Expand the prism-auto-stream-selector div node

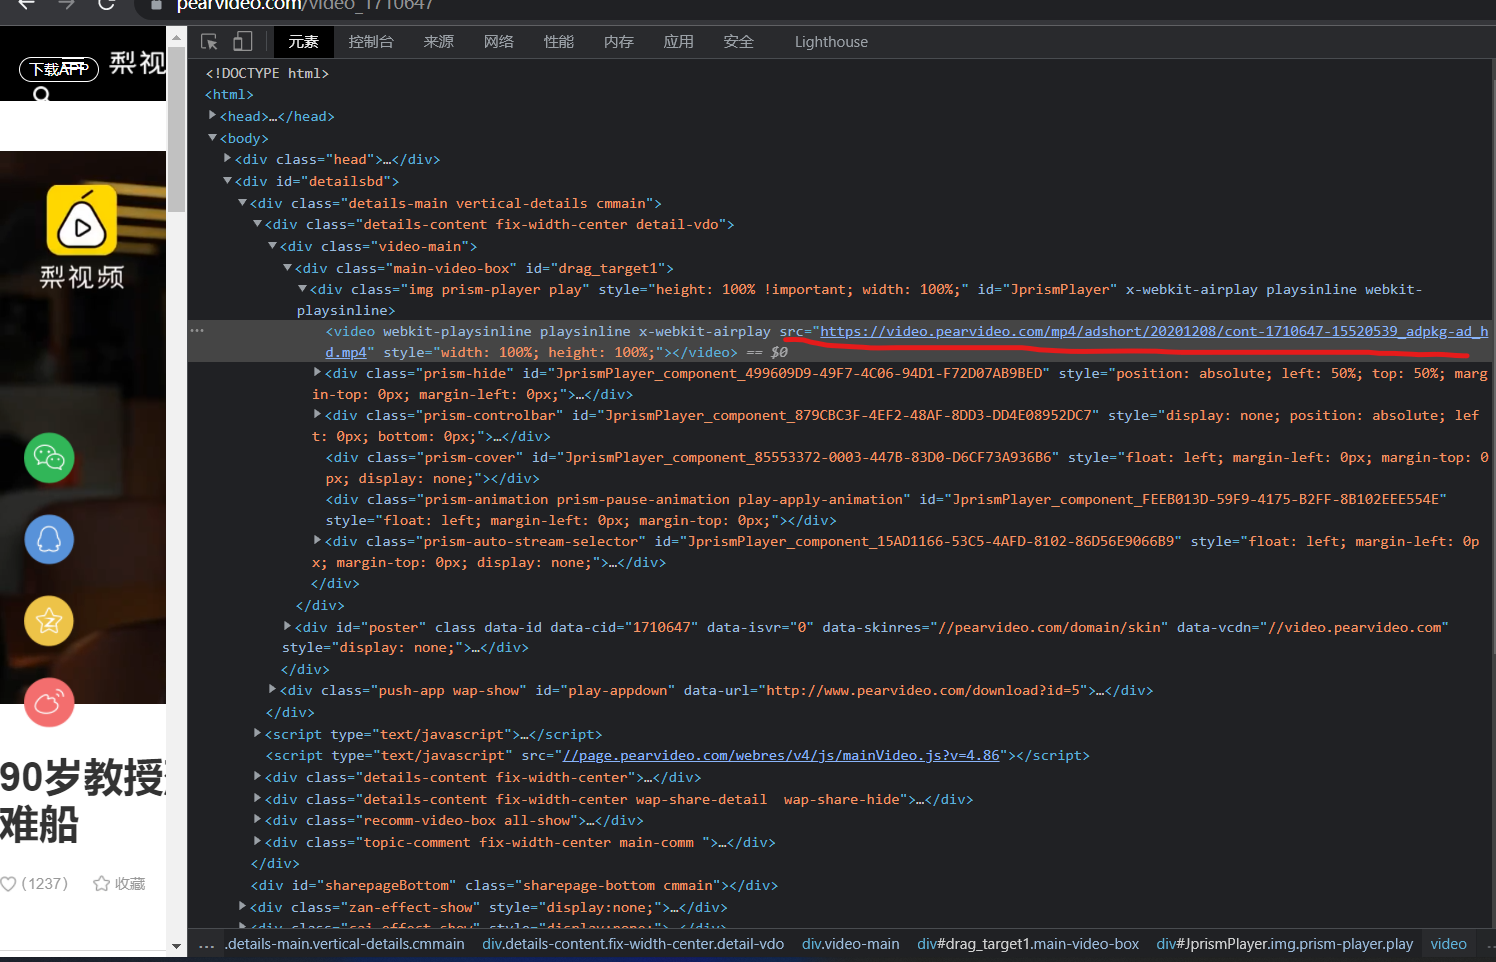click(317, 541)
